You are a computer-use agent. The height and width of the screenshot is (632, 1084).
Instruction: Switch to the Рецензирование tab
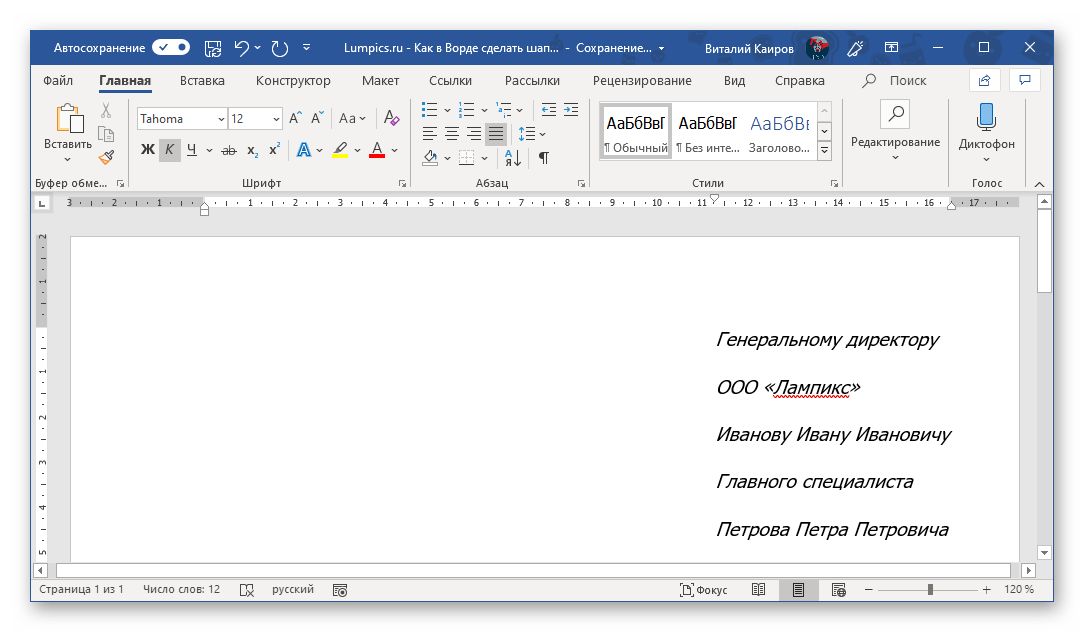[641, 81]
